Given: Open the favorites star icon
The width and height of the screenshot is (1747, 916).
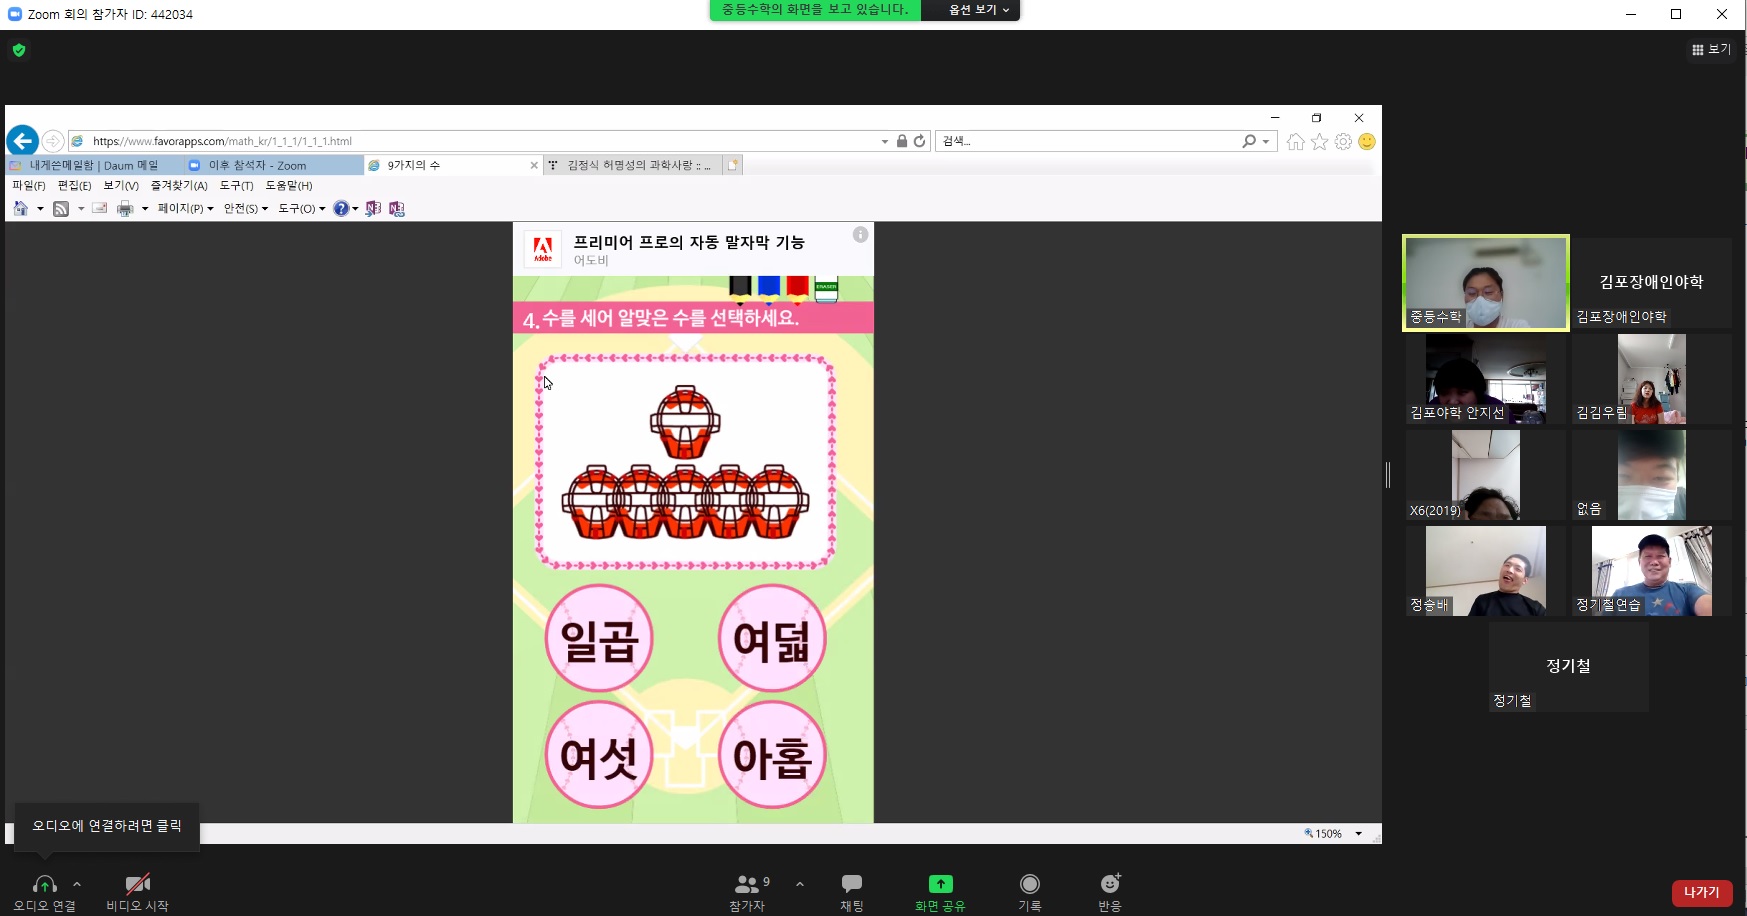Looking at the screenshot, I should click(x=1320, y=142).
